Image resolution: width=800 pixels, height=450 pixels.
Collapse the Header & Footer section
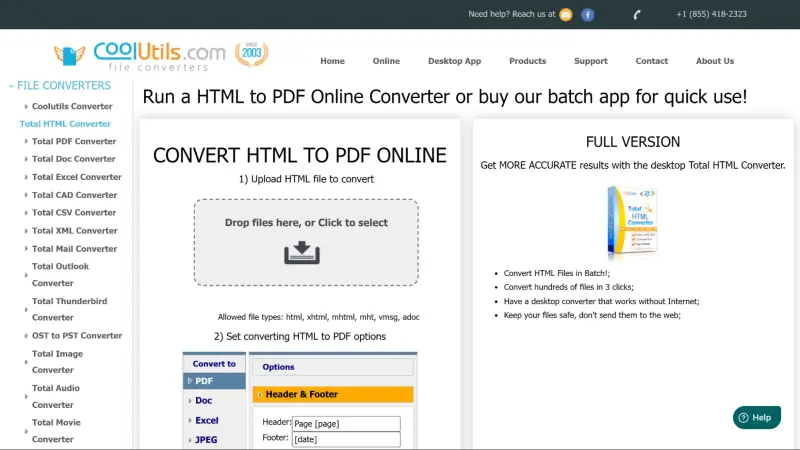pyautogui.click(x=333, y=394)
